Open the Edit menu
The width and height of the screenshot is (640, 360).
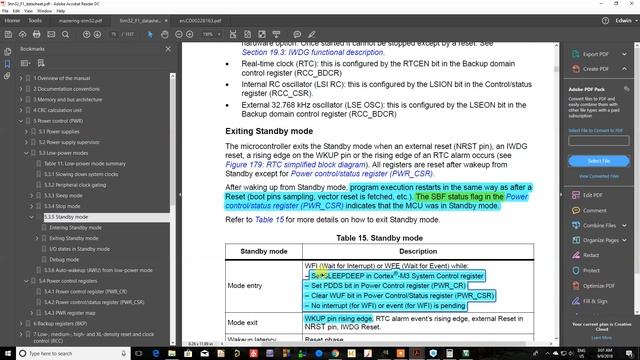(16, 11)
